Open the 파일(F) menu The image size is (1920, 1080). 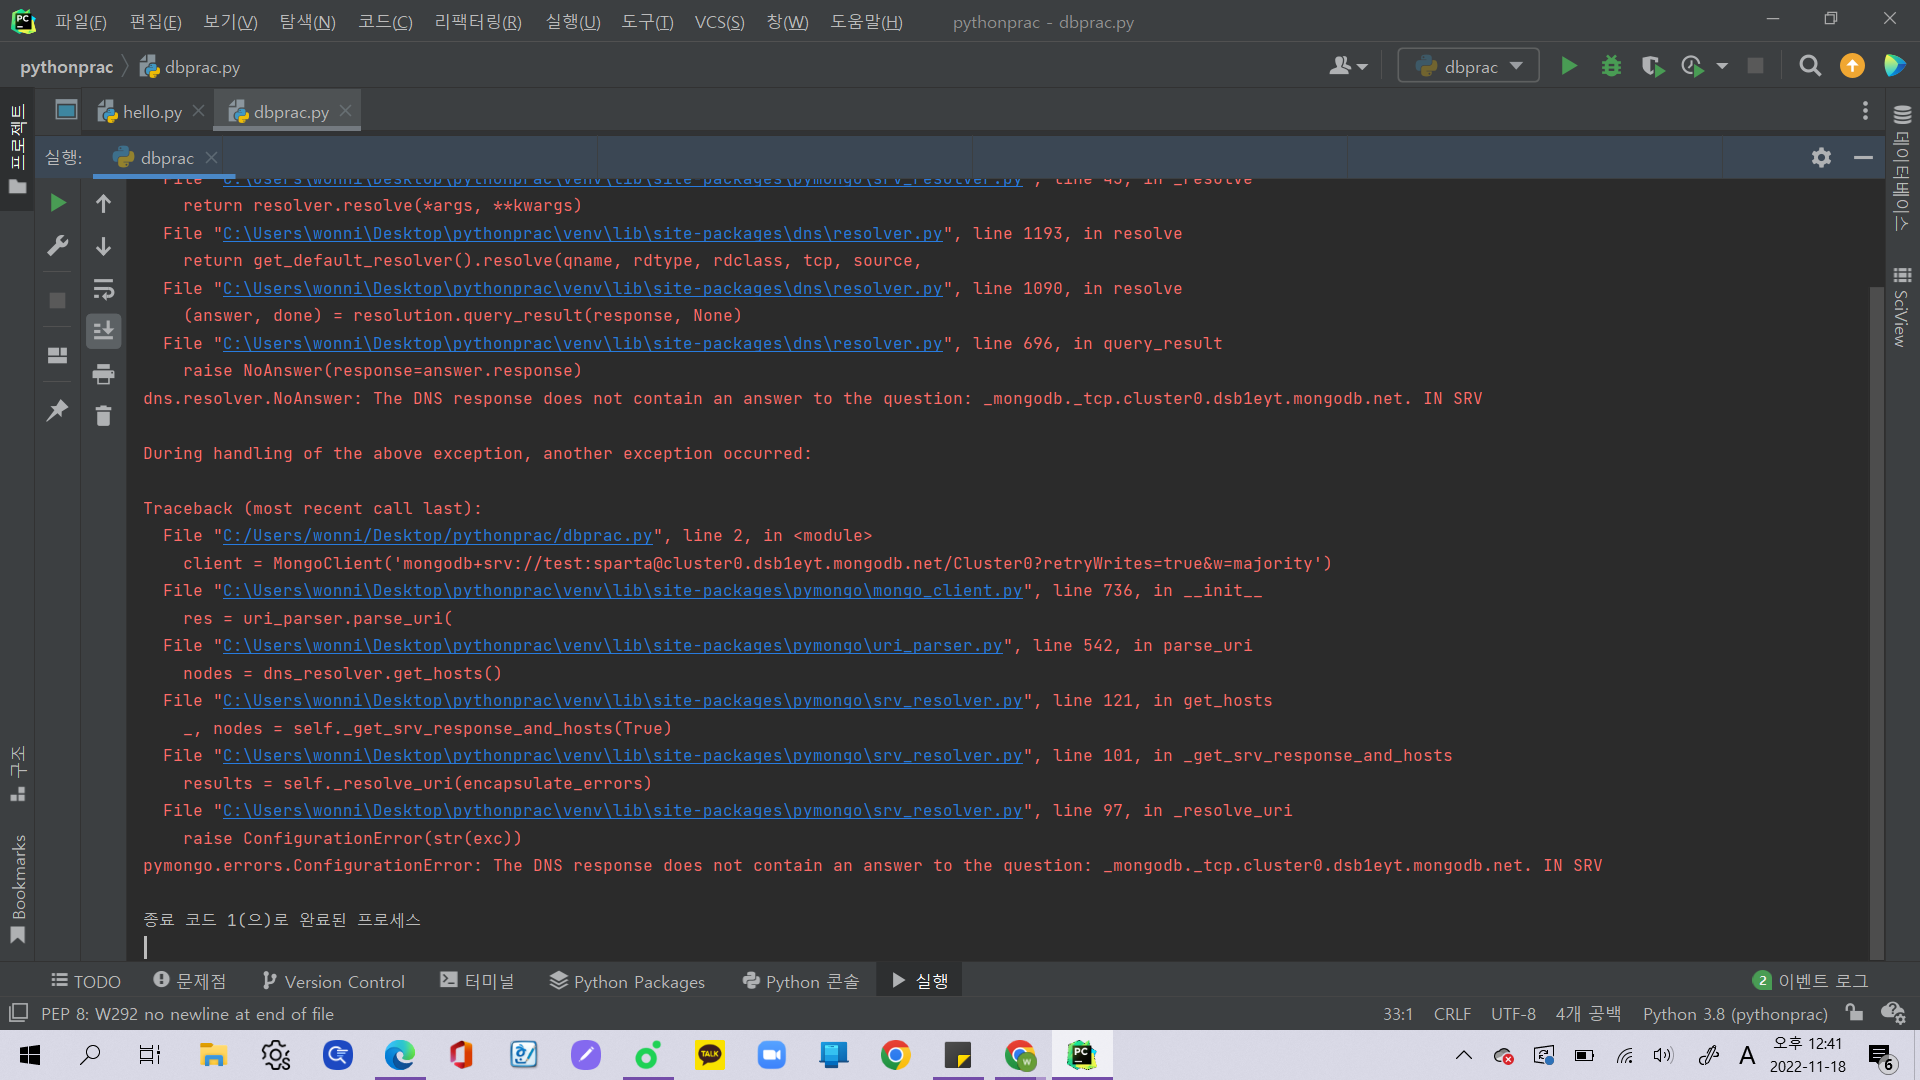coord(80,22)
